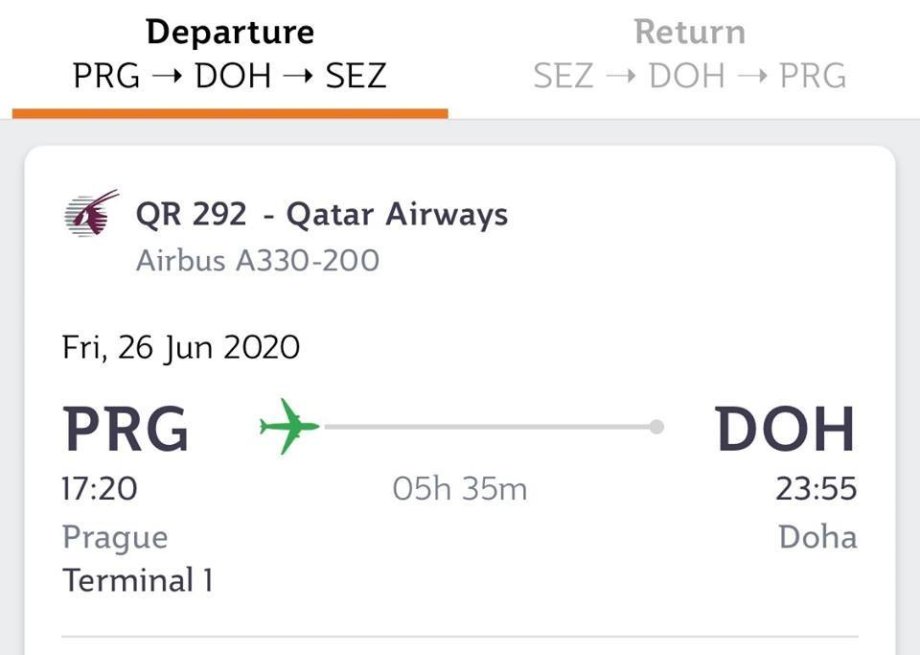Tap the Airbus A330-200 aircraft label

click(x=257, y=261)
